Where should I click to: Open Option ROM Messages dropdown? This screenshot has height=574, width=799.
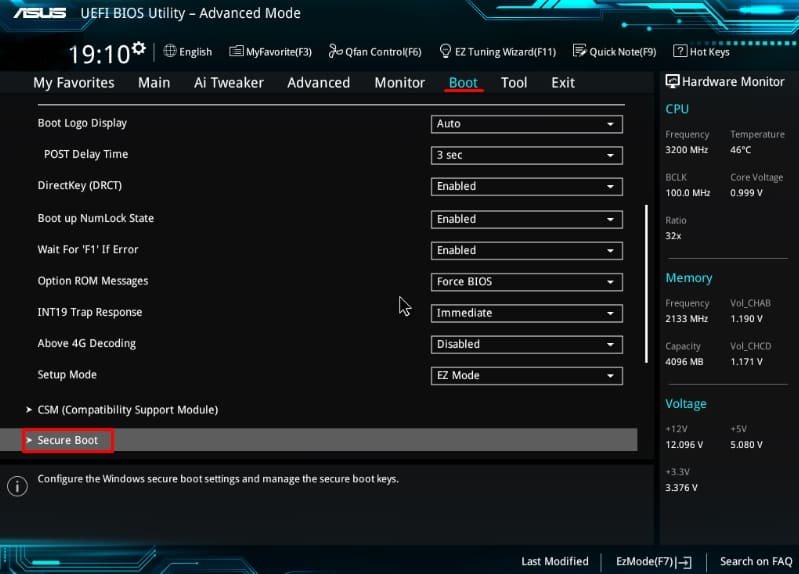tap(526, 282)
